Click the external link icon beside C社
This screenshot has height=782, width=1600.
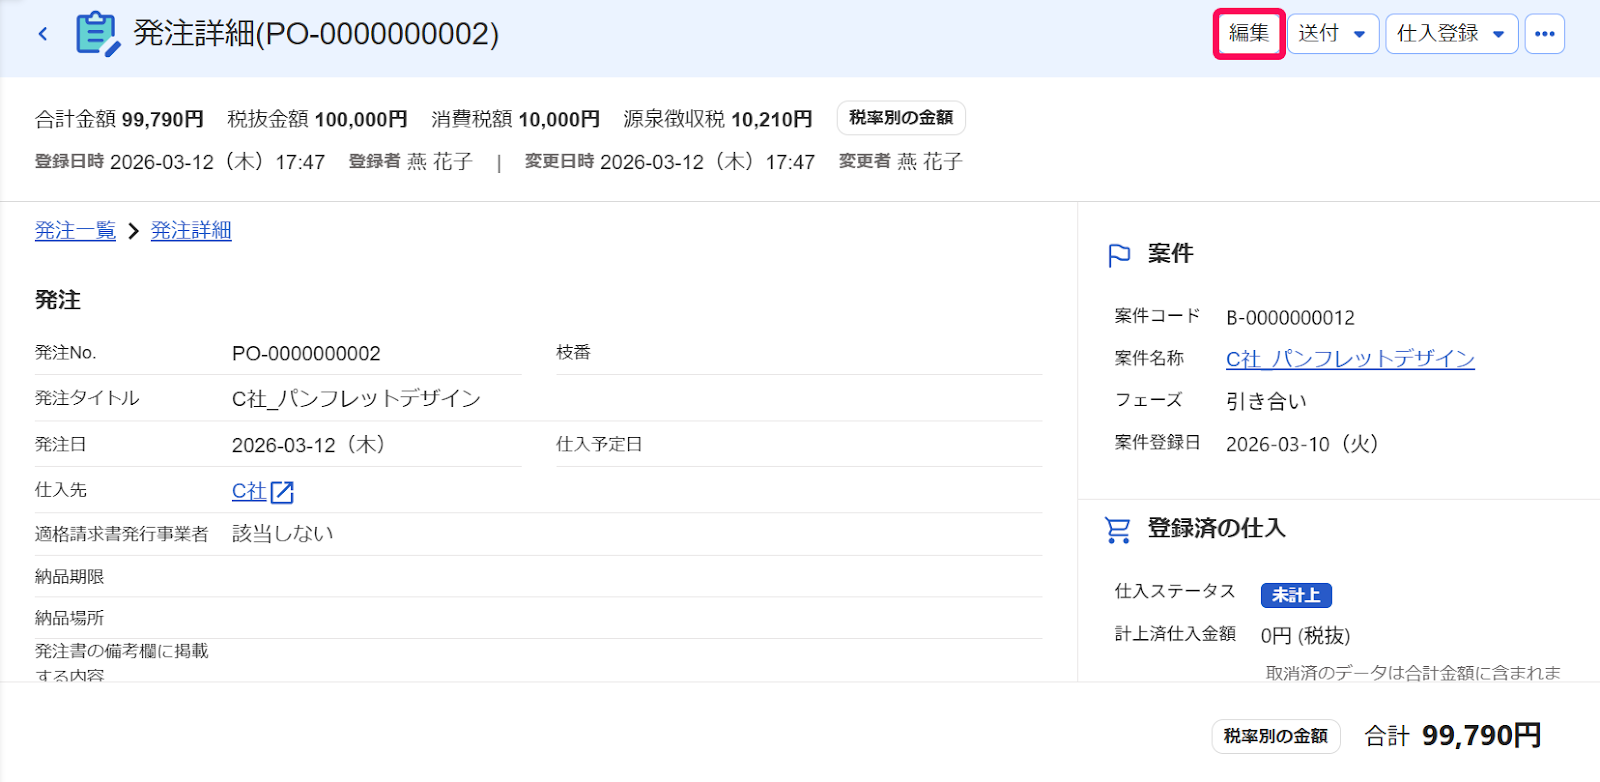pos(282,492)
